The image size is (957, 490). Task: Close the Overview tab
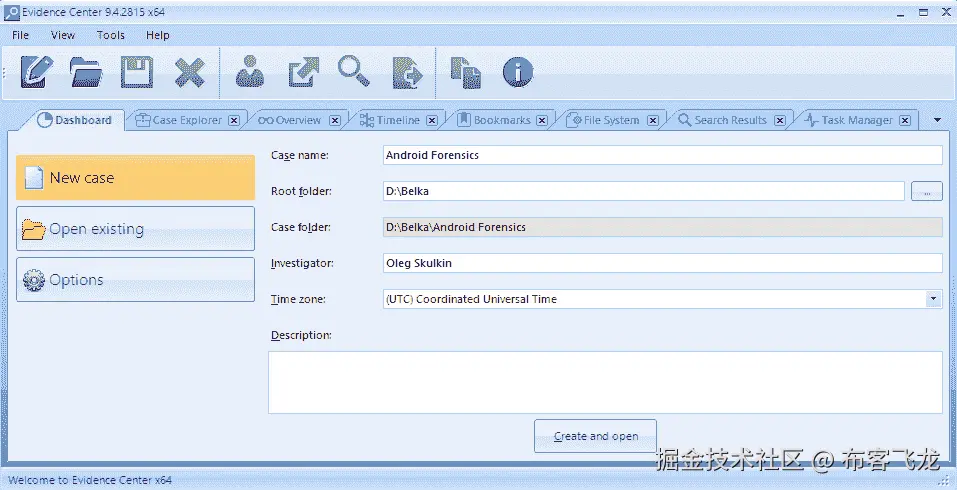pos(334,120)
